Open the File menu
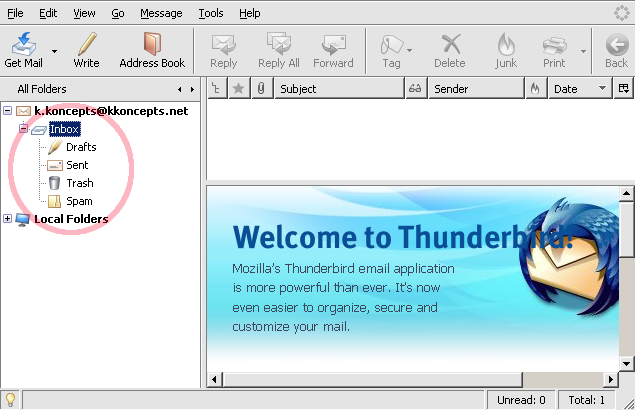Viewport: 635px width, 410px height. point(15,13)
